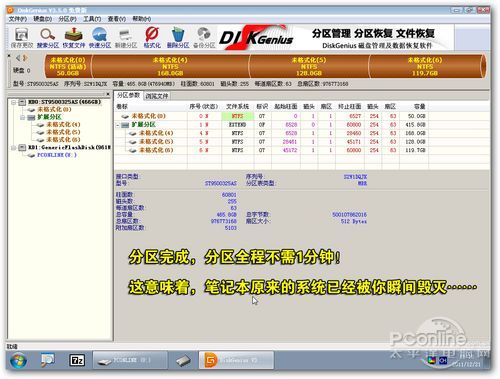
Task: Click the magnifier icon on the taskbar
Action: [x=48, y=360]
